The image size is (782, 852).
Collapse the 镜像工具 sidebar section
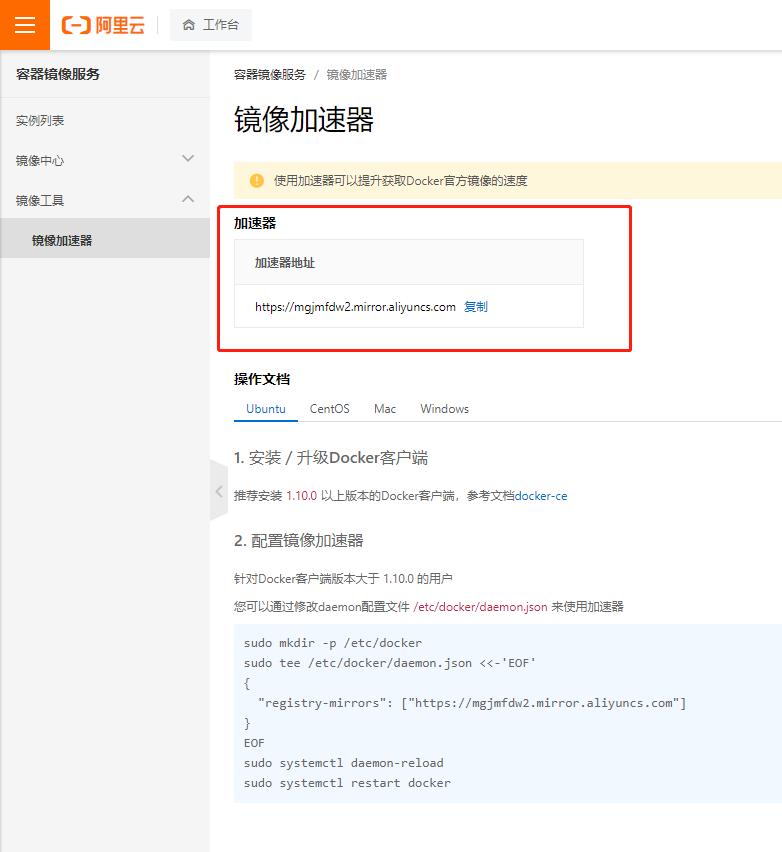[105, 201]
